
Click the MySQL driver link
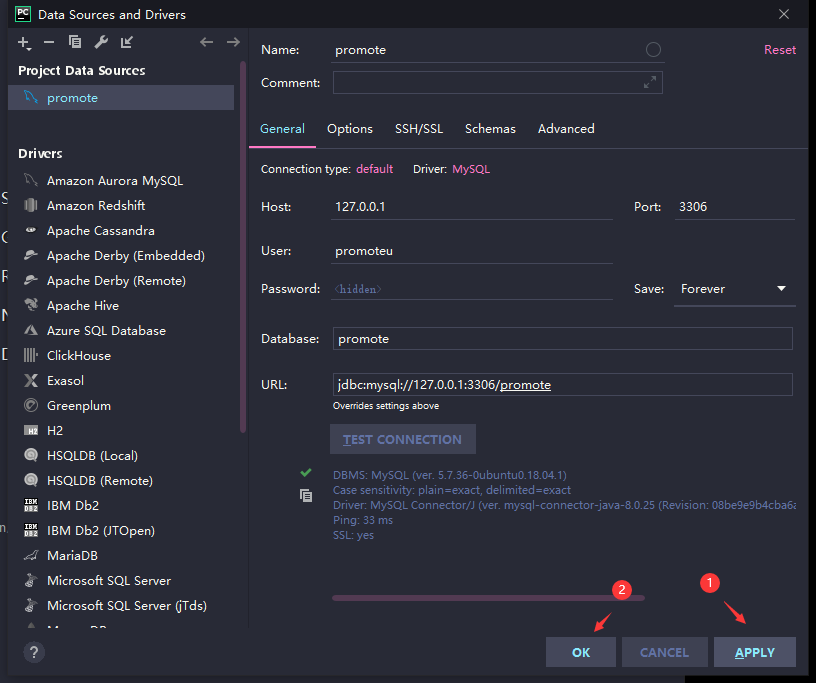point(471,169)
